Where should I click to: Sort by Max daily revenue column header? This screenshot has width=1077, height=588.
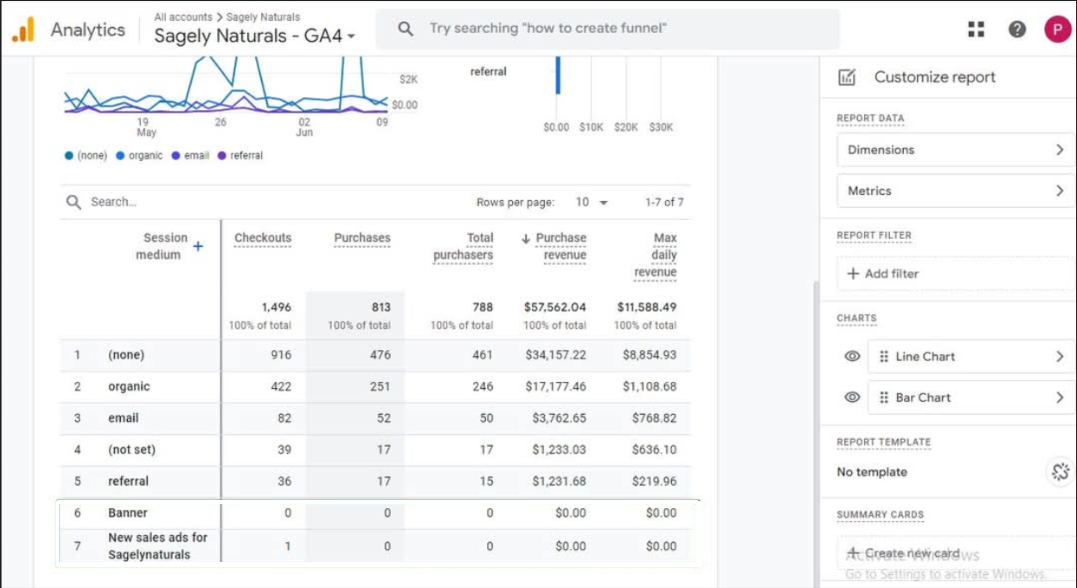point(655,255)
